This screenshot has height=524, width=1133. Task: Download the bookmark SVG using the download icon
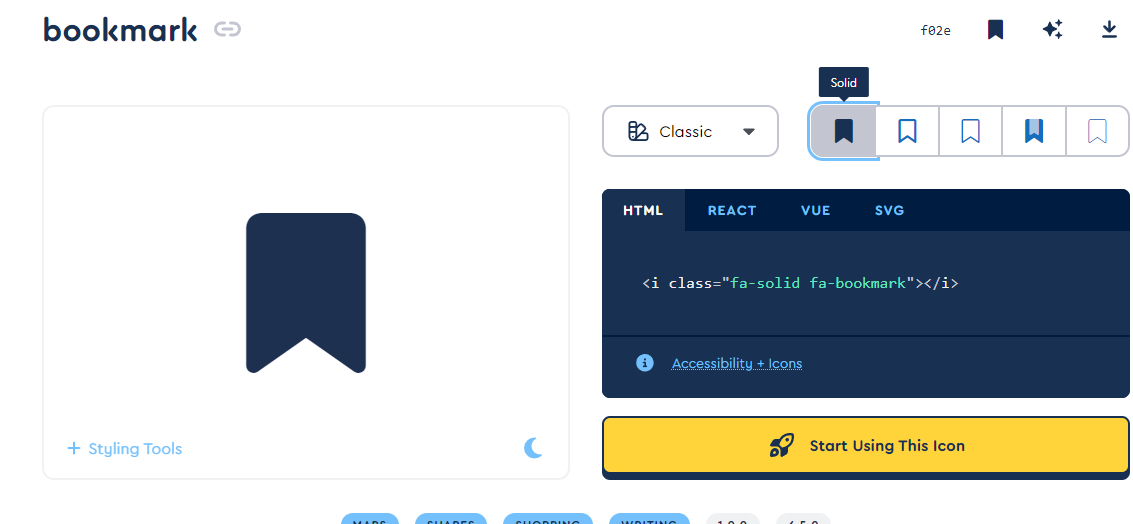click(1109, 30)
